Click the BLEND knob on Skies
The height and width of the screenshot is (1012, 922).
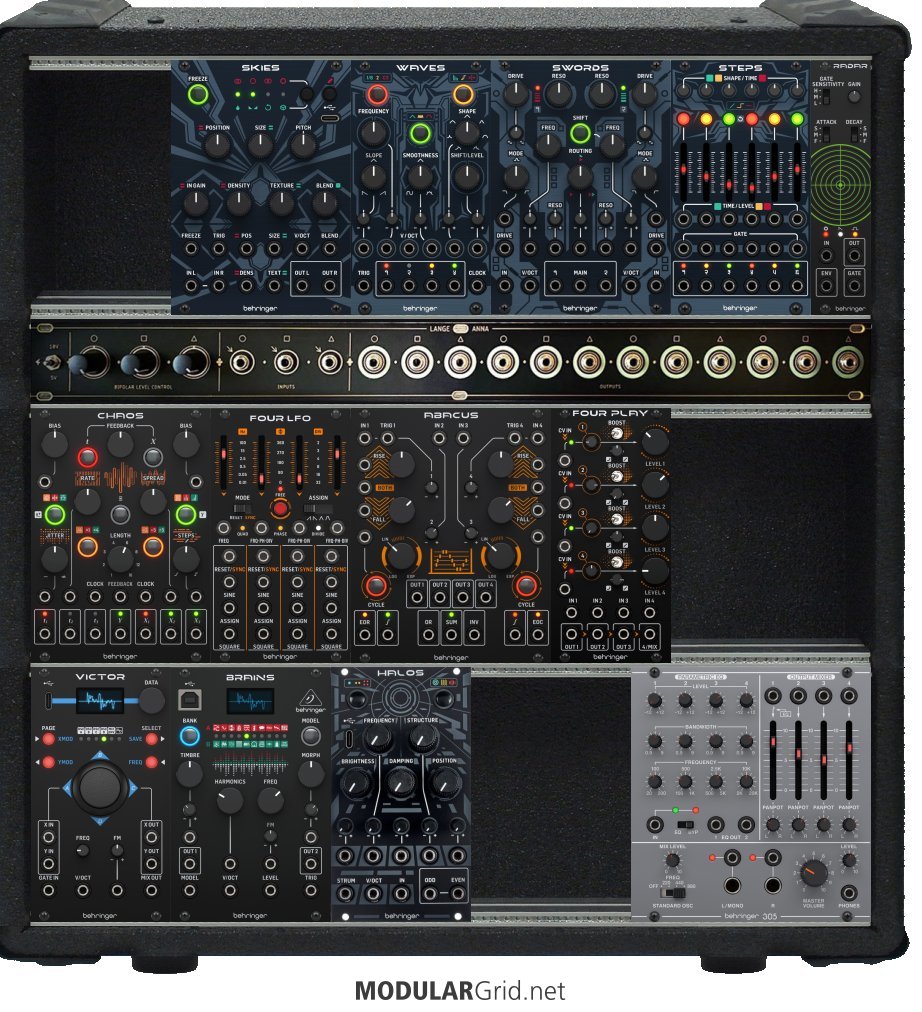point(325,204)
